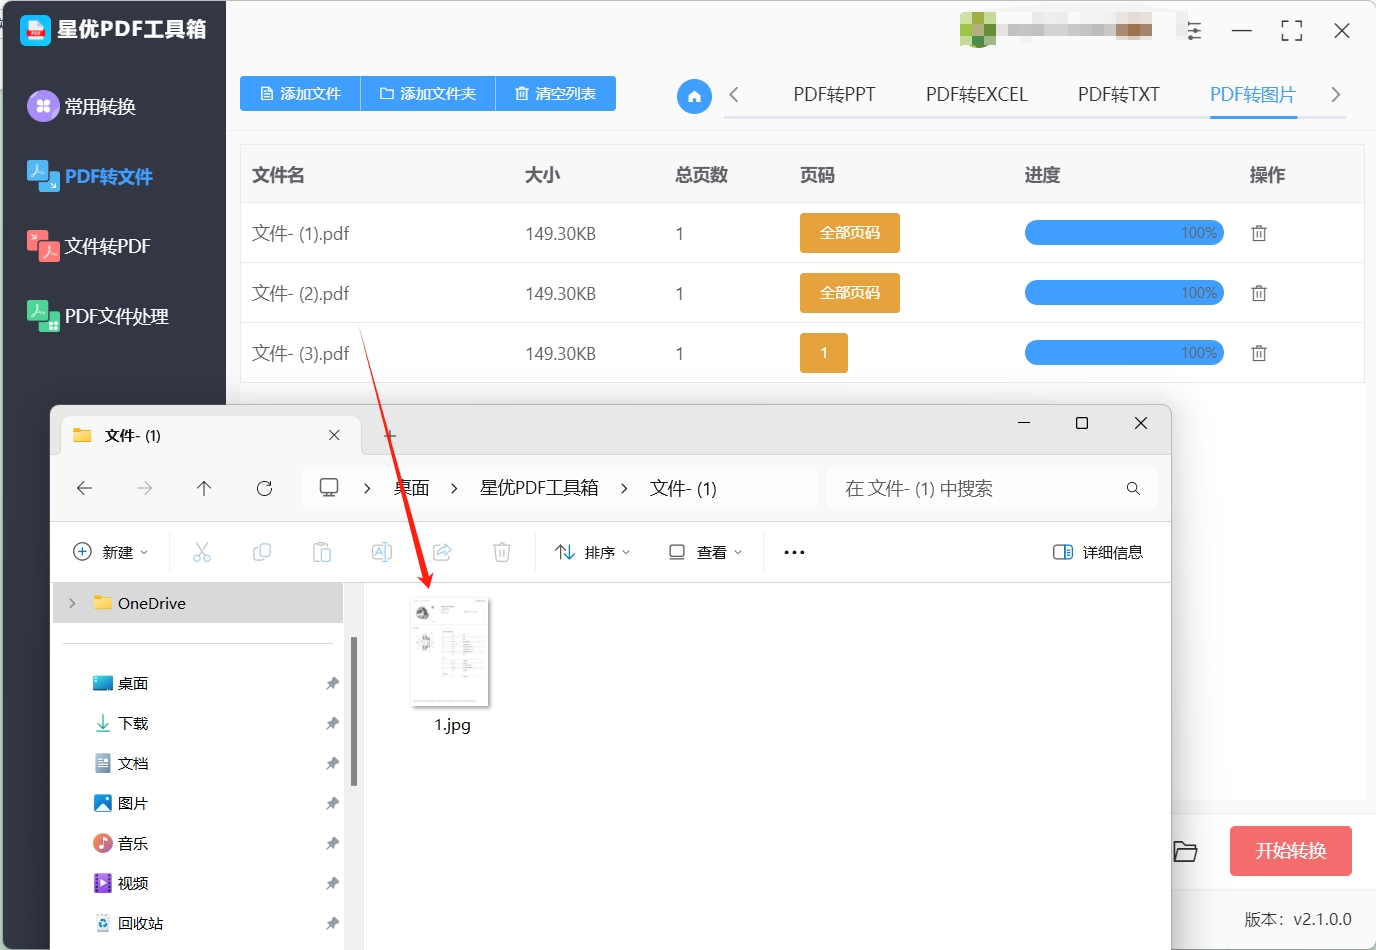
Task: Switch to PDF转图片 tab
Action: click(1253, 95)
